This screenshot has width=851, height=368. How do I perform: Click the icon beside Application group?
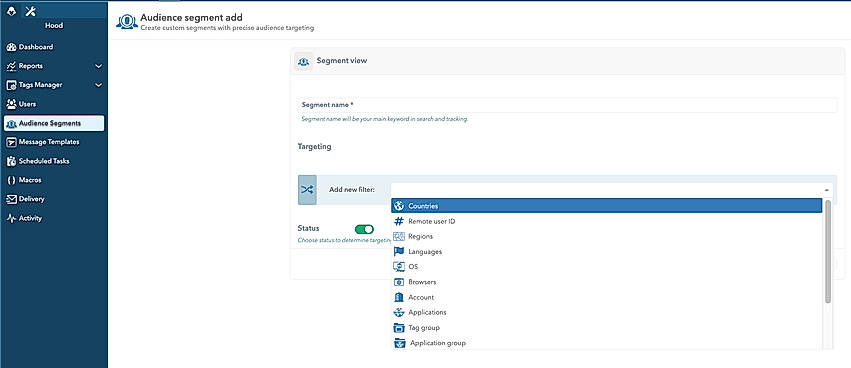pos(399,343)
